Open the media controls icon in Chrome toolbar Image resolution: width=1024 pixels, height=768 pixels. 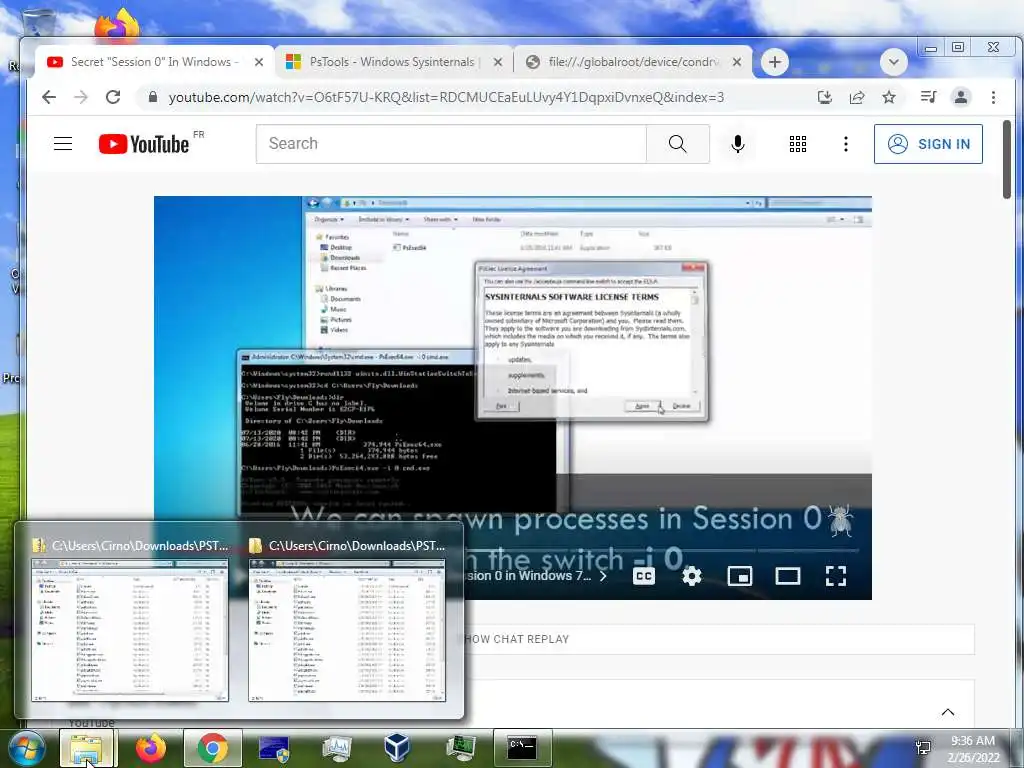click(928, 97)
